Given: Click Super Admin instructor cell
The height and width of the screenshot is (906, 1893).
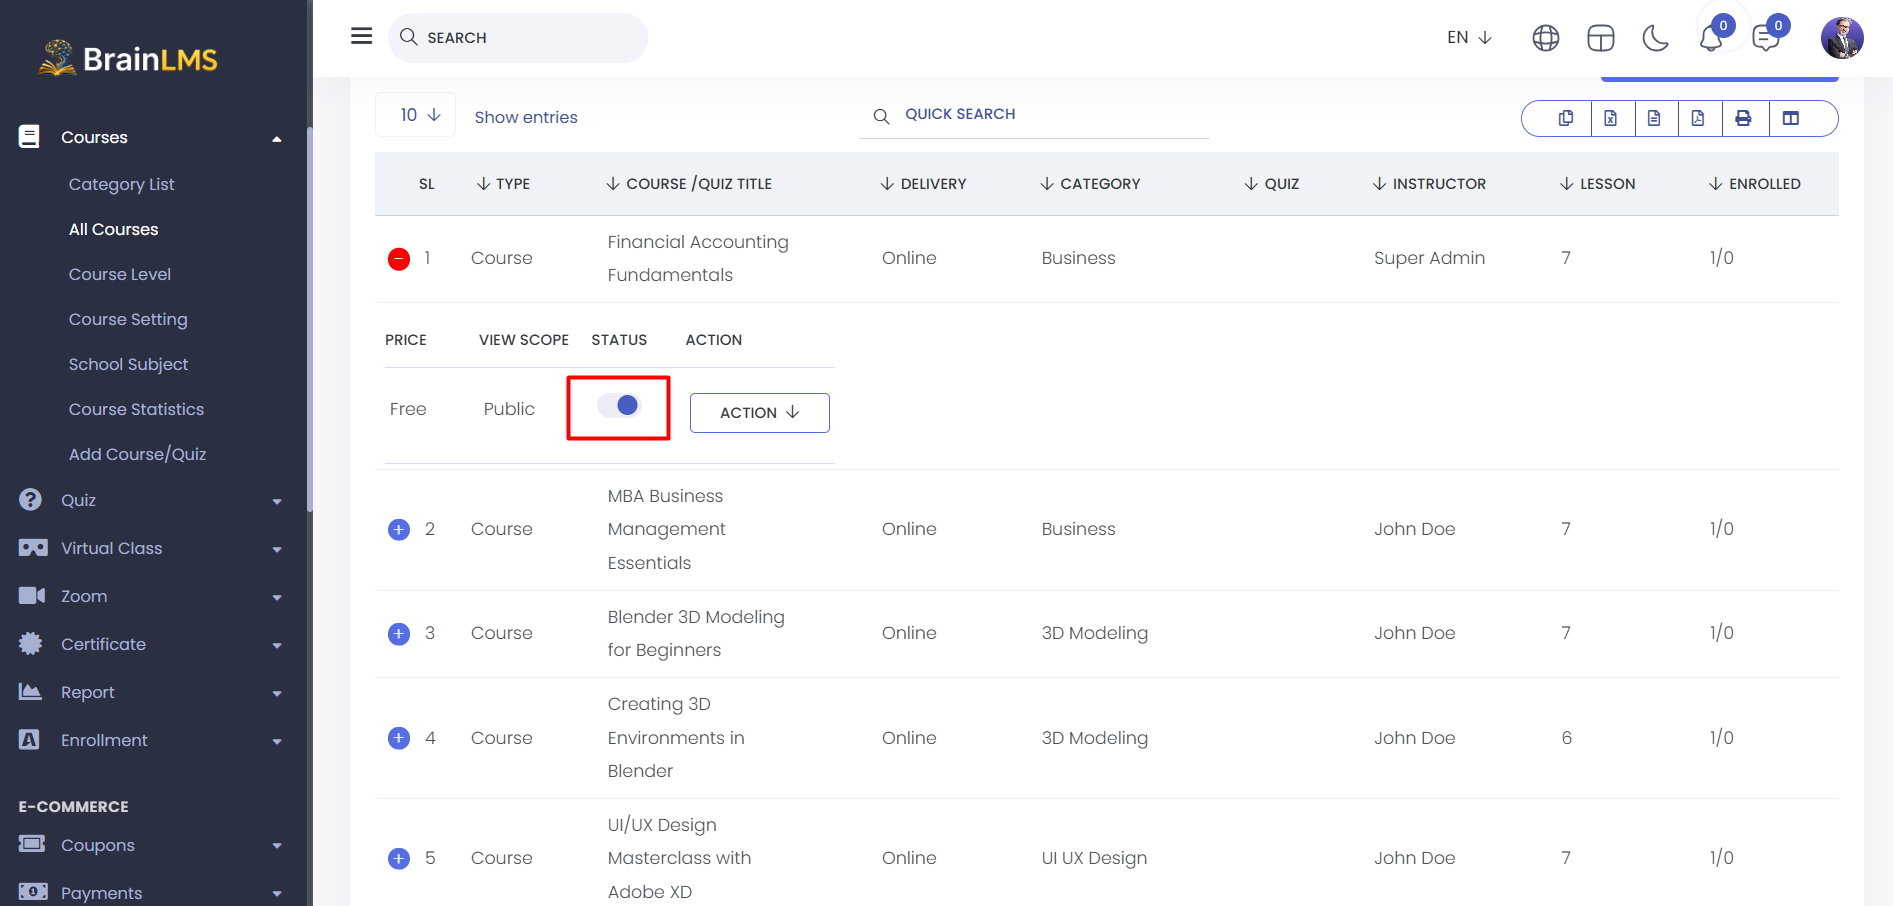Looking at the screenshot, I should (x=1429, y=258).
